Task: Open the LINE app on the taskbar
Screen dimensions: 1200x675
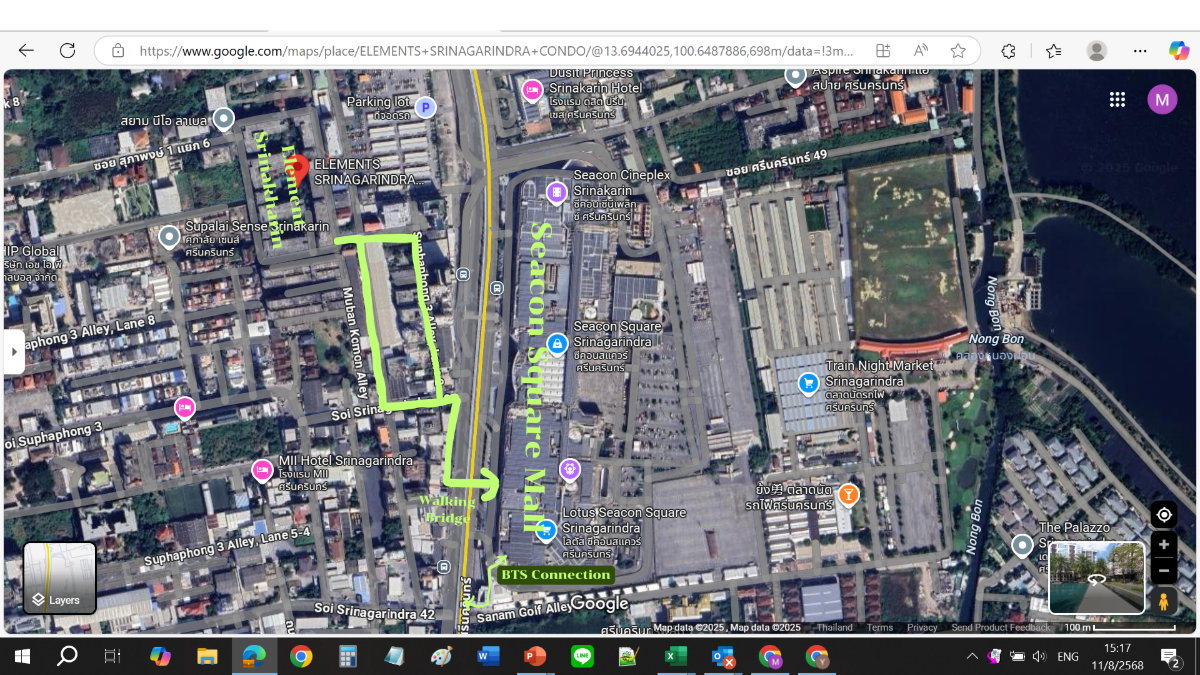Action: pos(582,656)
